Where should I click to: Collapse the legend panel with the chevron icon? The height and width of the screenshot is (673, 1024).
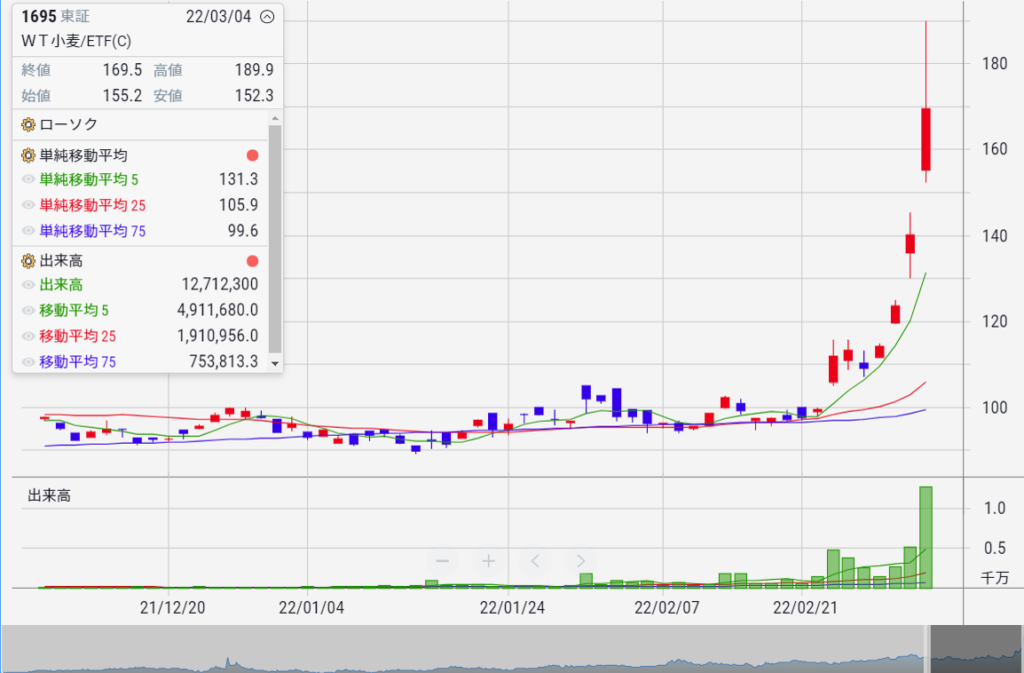click(267, 17)
